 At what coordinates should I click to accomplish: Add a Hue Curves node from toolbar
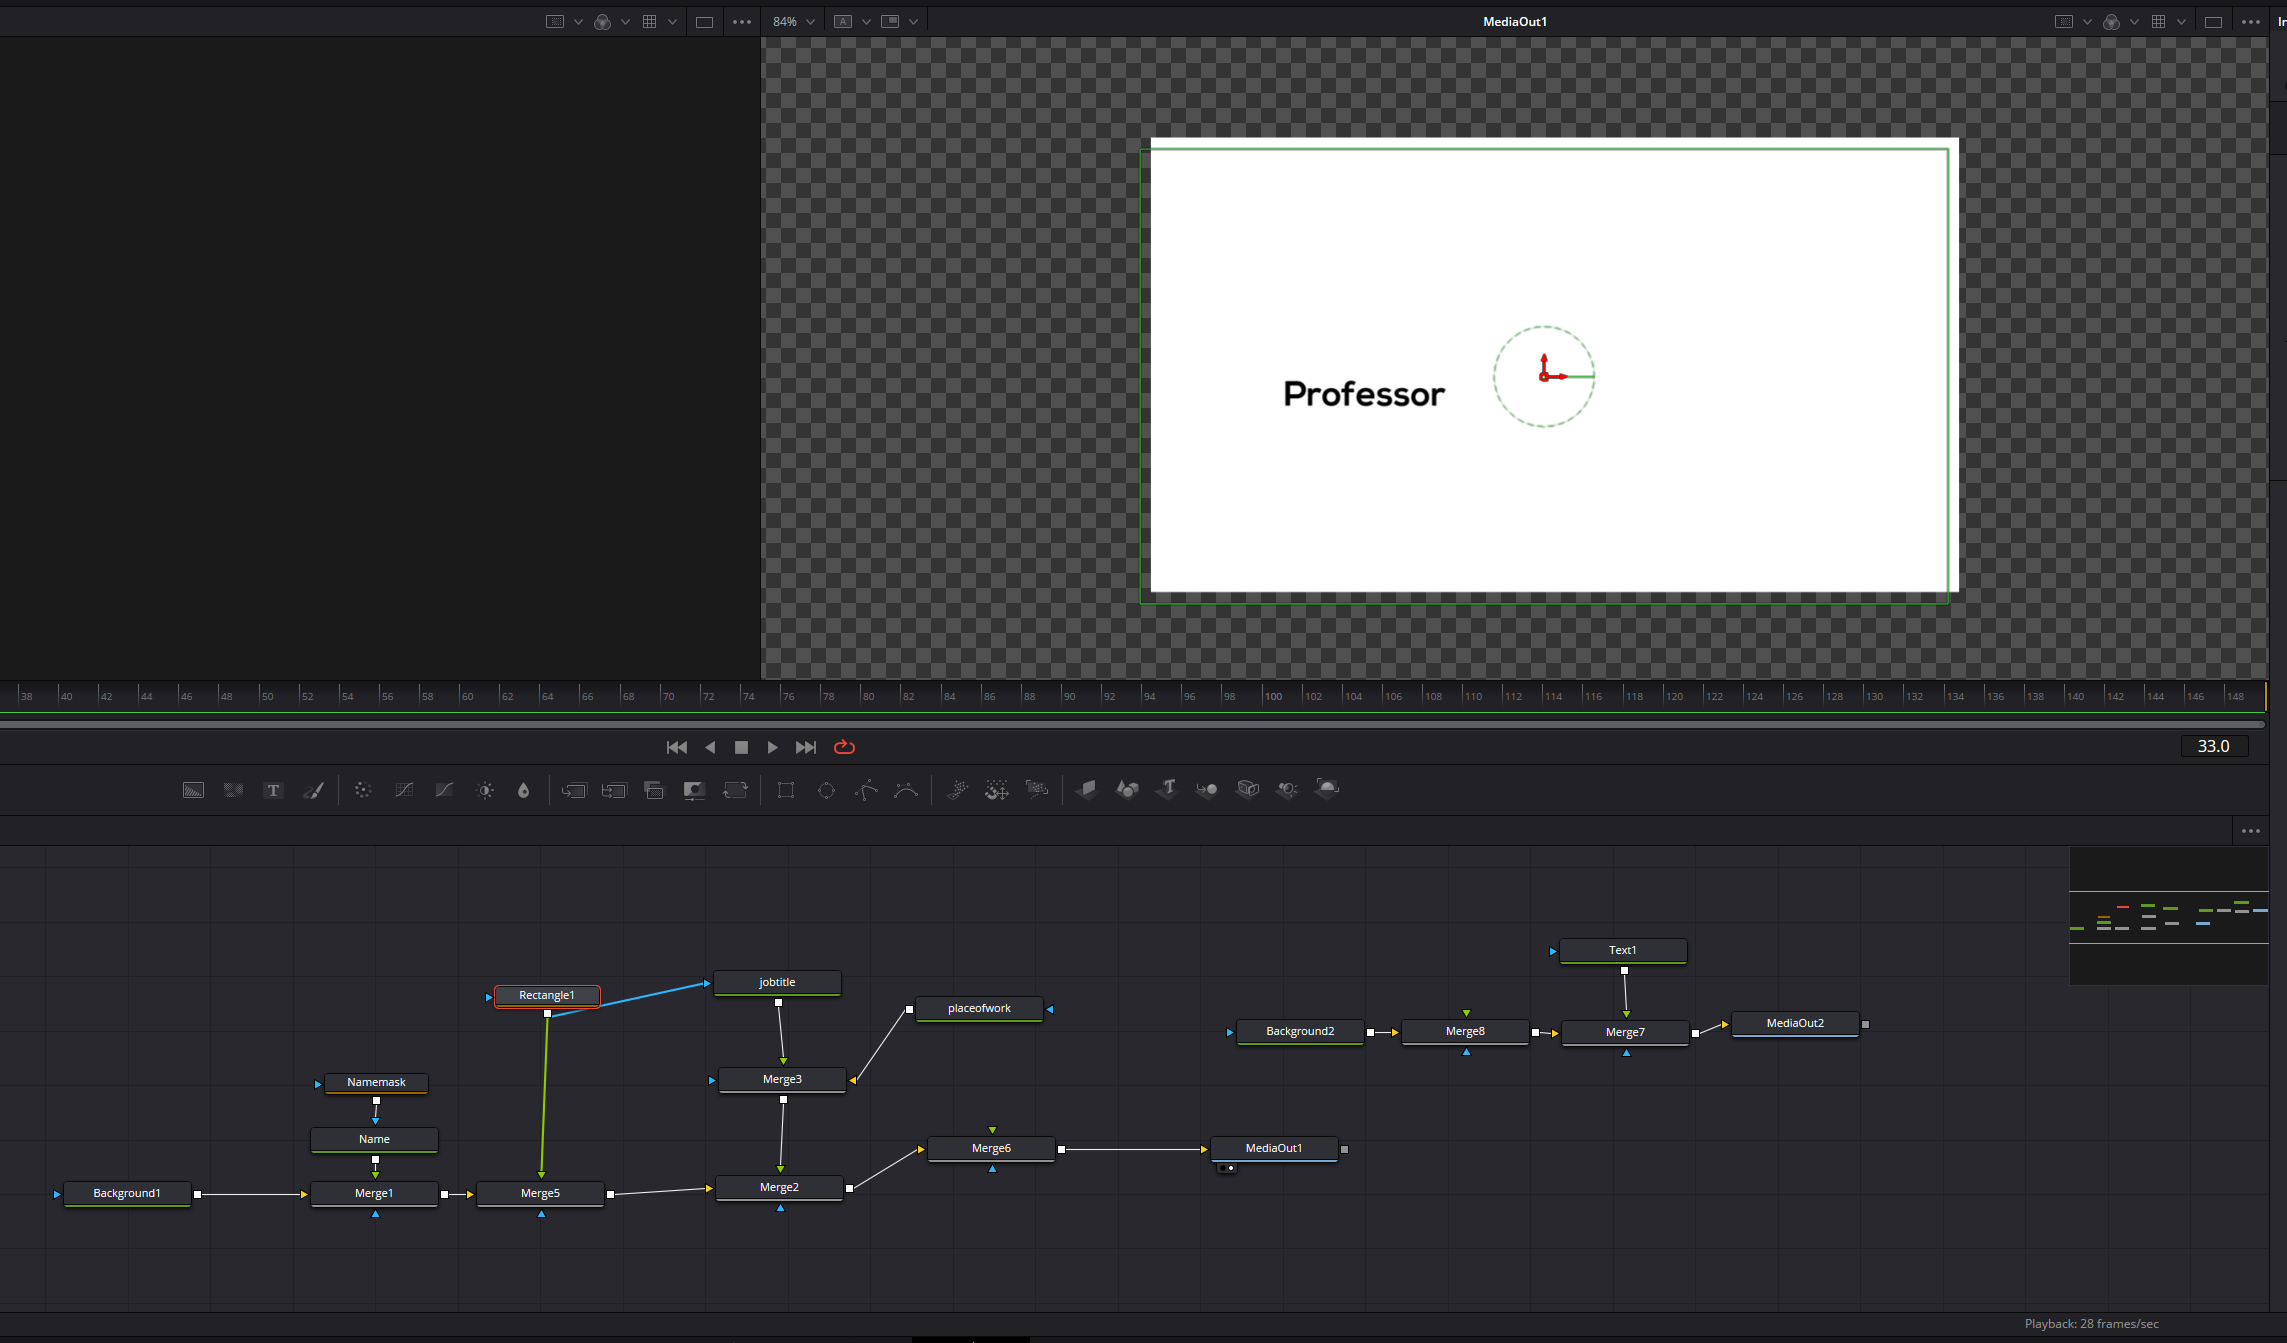[444, 790]
